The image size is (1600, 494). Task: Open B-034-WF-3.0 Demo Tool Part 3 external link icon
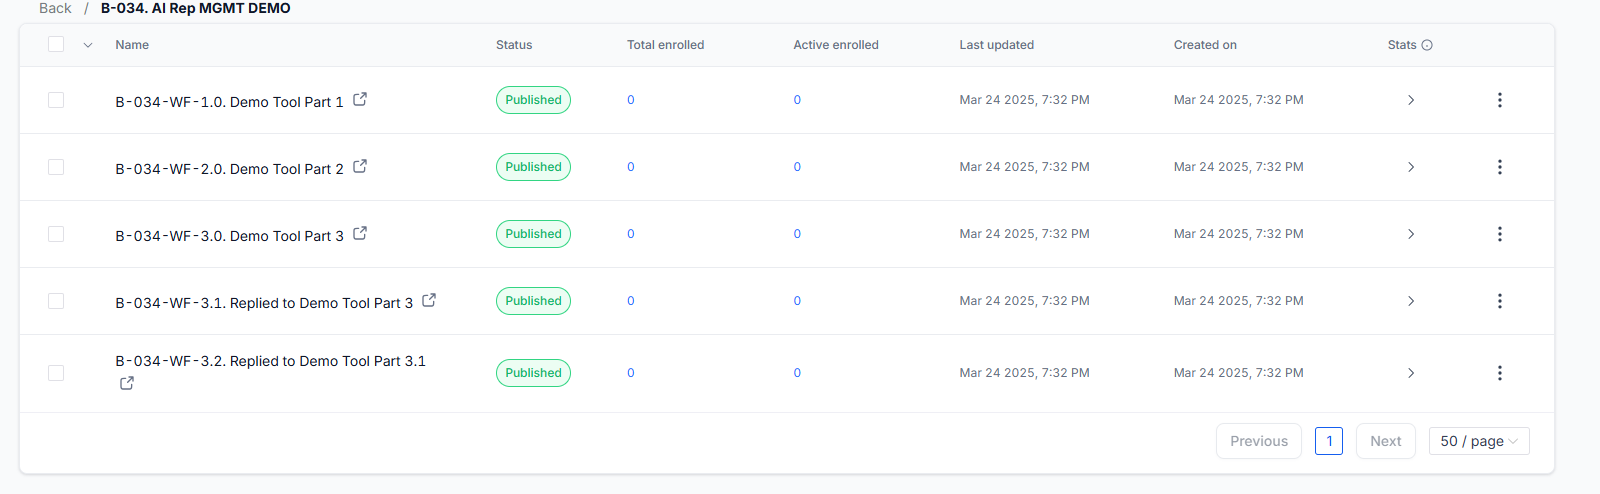tap(360, 233)
